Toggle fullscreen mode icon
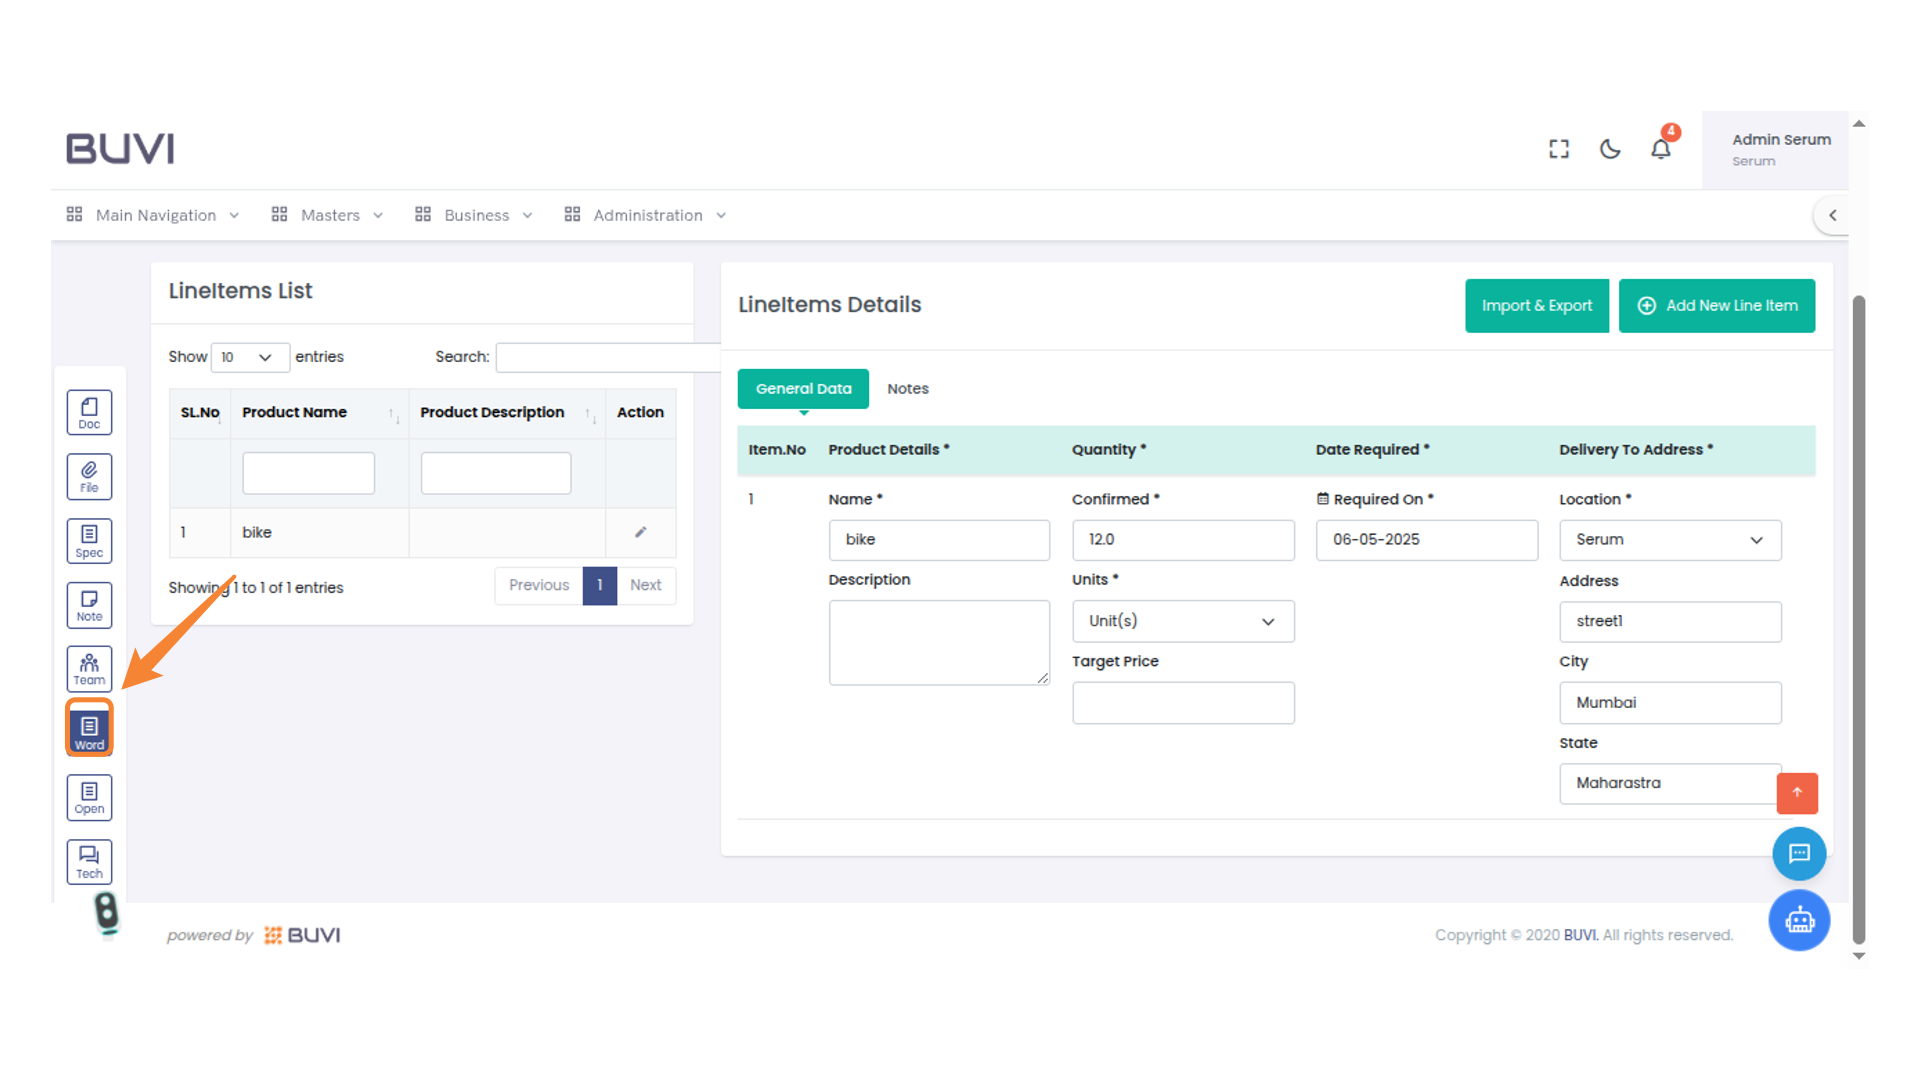The image size is (1920, 1080). tap(1559, 149)
